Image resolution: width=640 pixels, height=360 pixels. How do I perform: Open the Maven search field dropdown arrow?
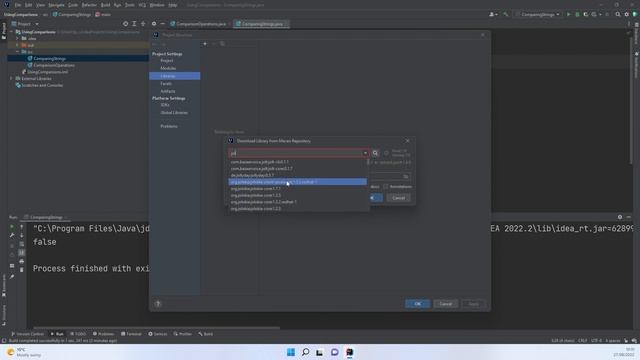pos(365,153)
